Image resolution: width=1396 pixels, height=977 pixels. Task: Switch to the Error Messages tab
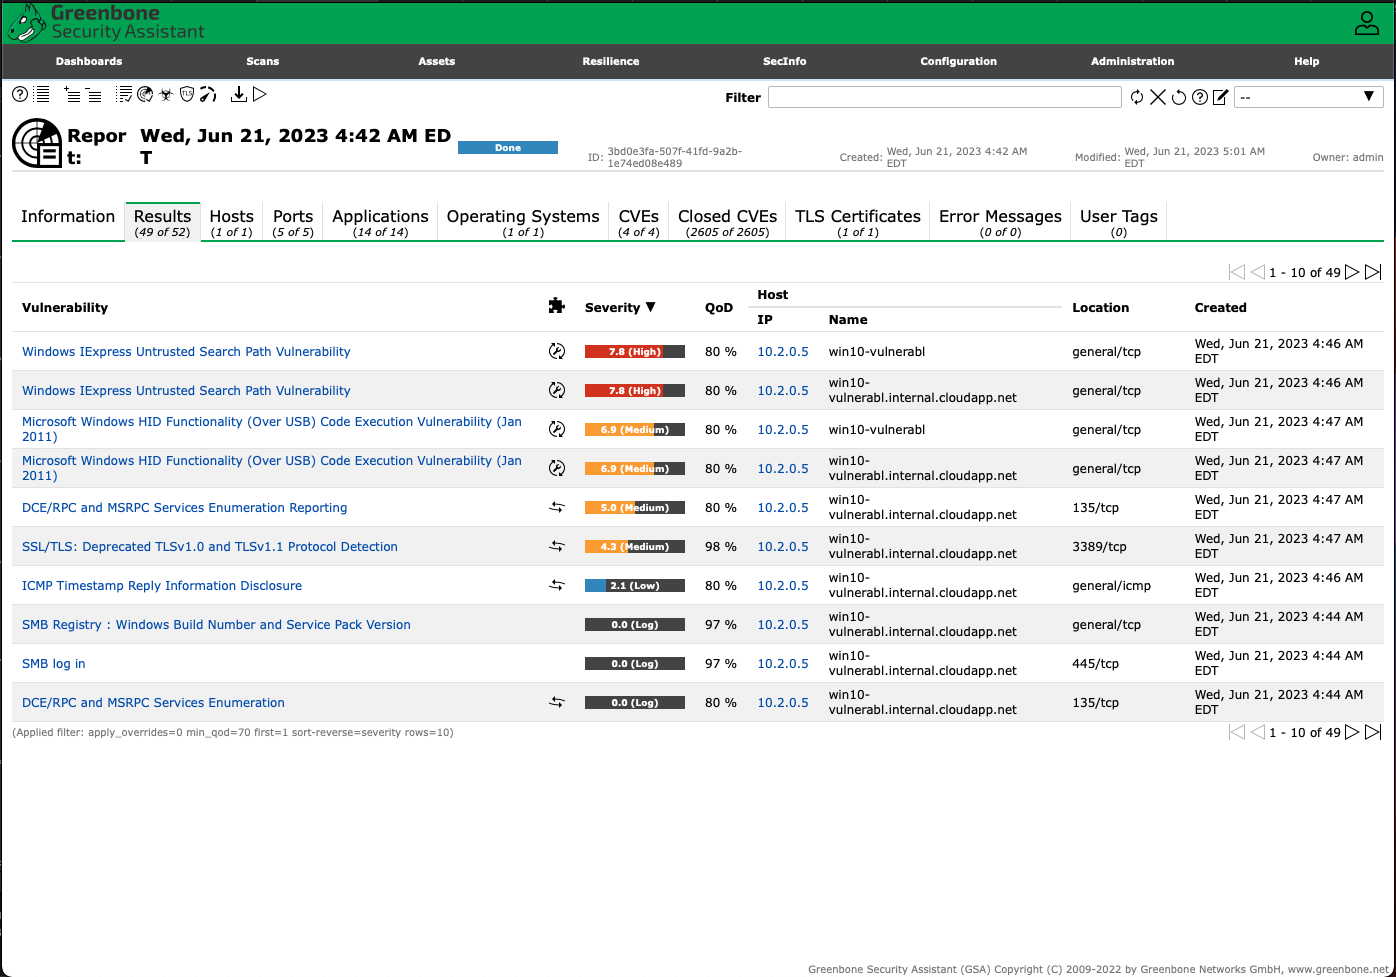[x=1000, y=222]
